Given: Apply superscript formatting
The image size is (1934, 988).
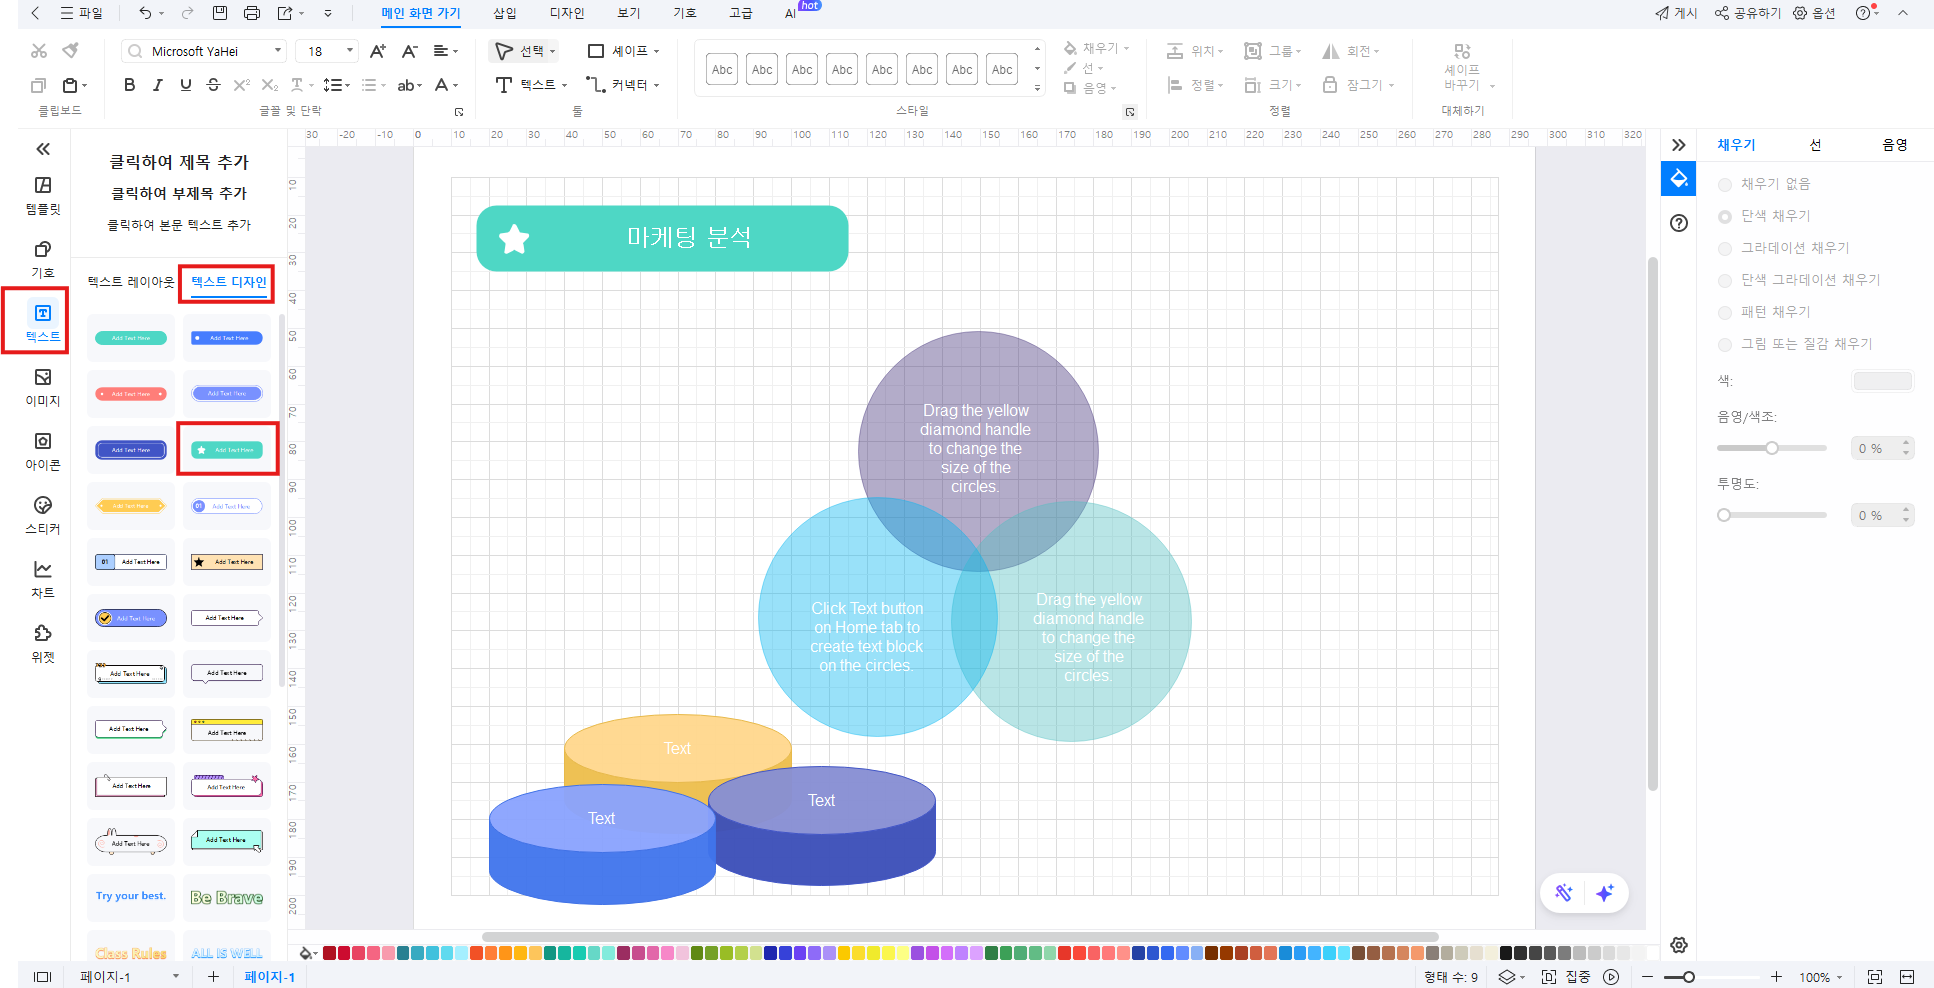Looking at the screenshot, I should pos(241,85).
